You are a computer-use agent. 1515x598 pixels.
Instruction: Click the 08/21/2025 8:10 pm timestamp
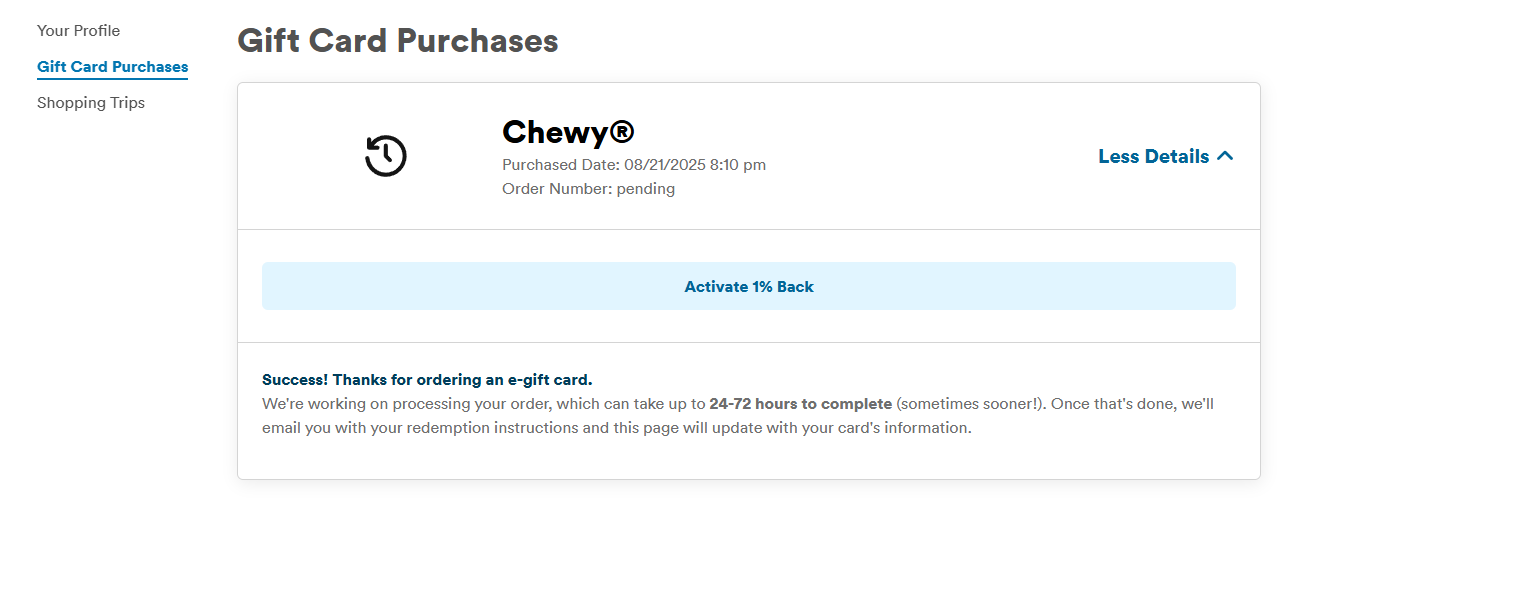tap(695, 165)
